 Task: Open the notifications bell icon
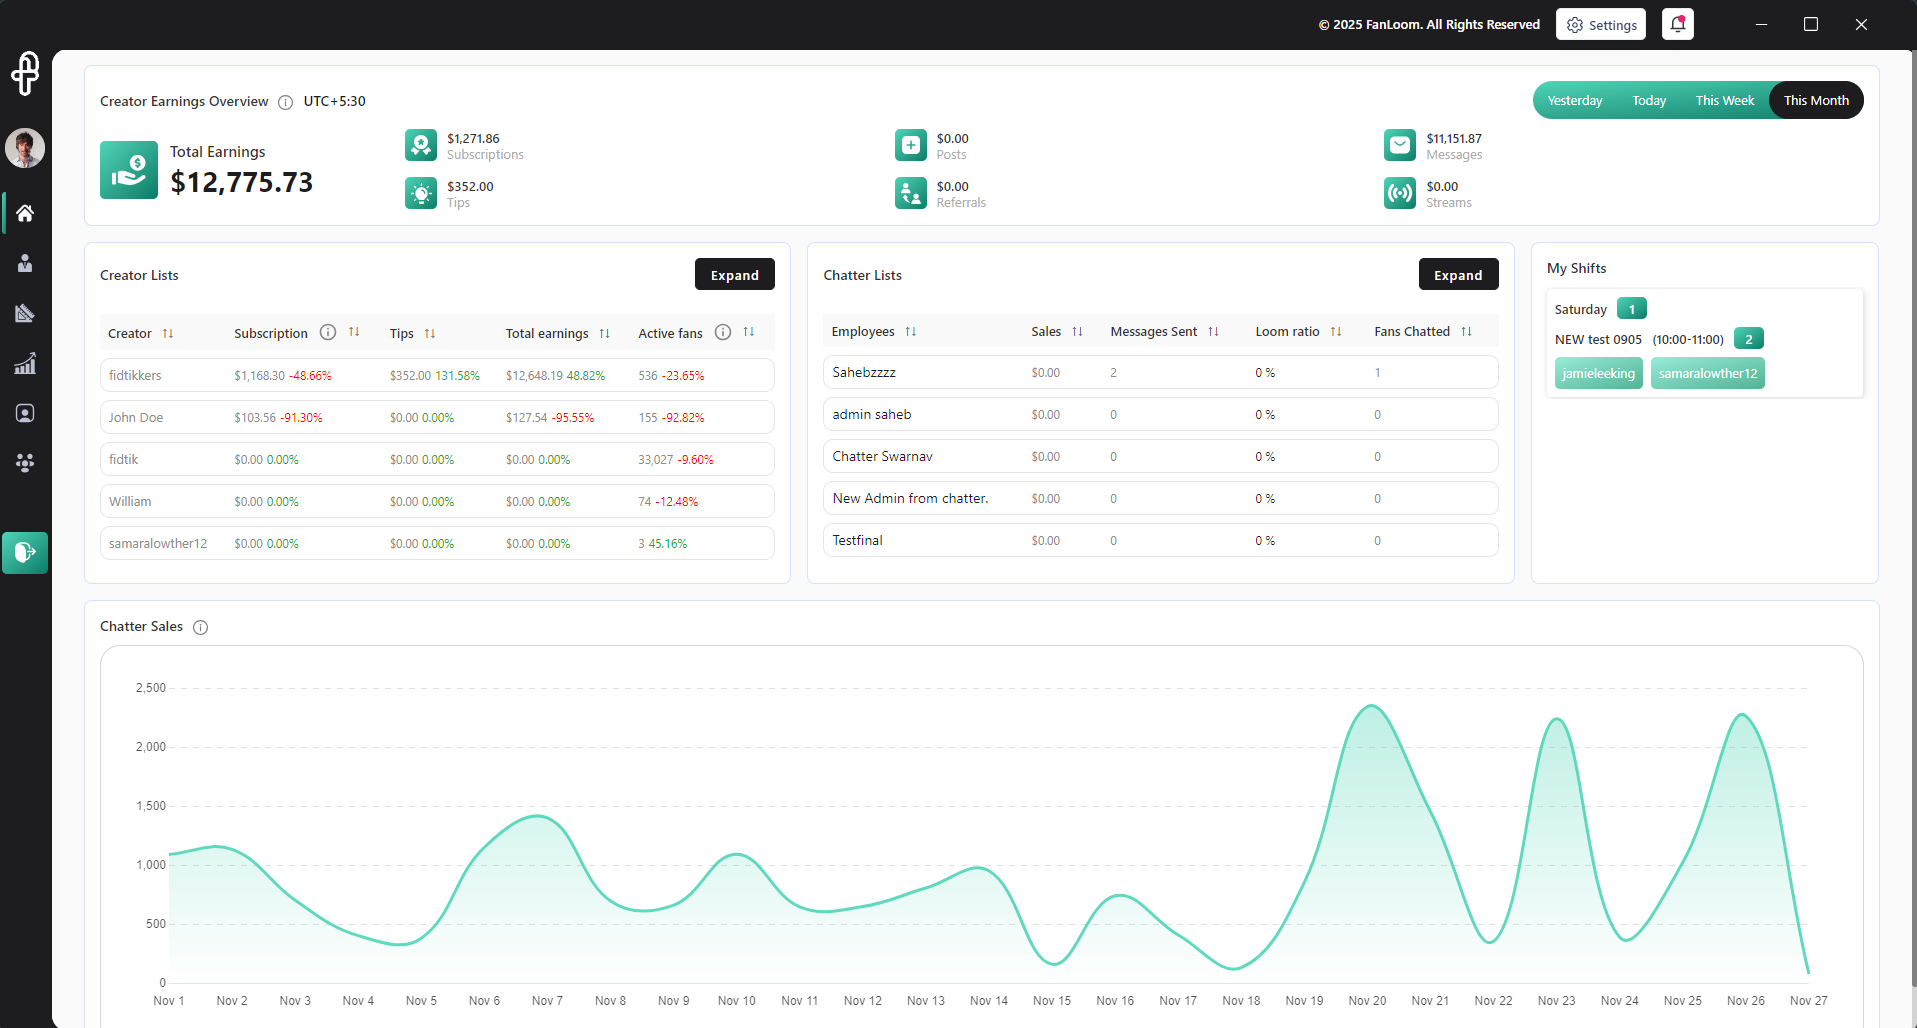(1677, 24)
